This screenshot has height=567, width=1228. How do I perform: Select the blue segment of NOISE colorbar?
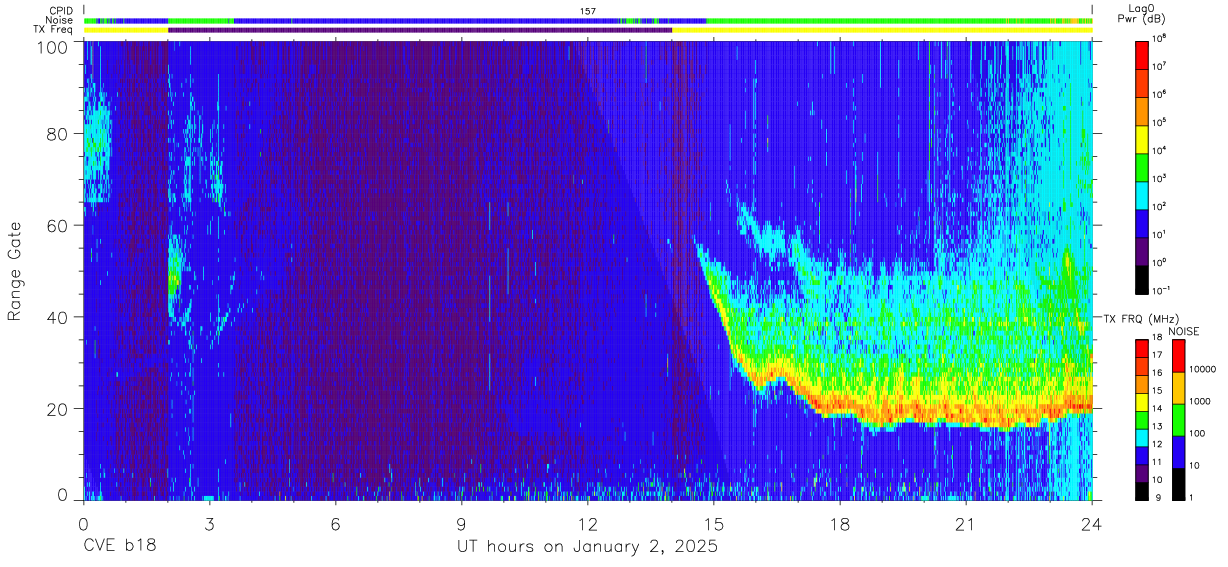[x=1178, y=452]
